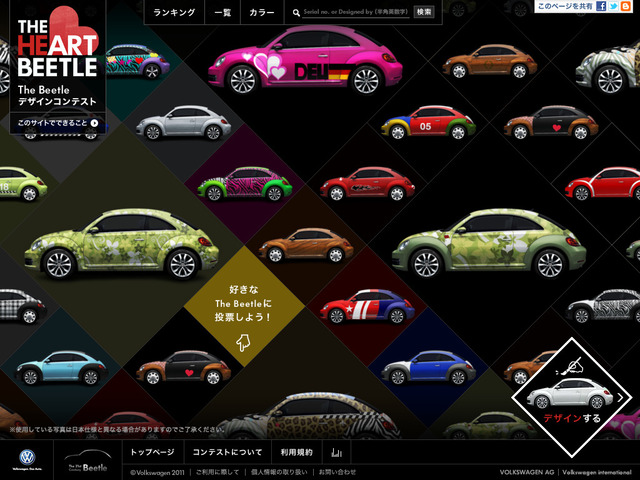
Task: Select the teal zebra purple Beetle near logo
Action: (x=138, y=61)
